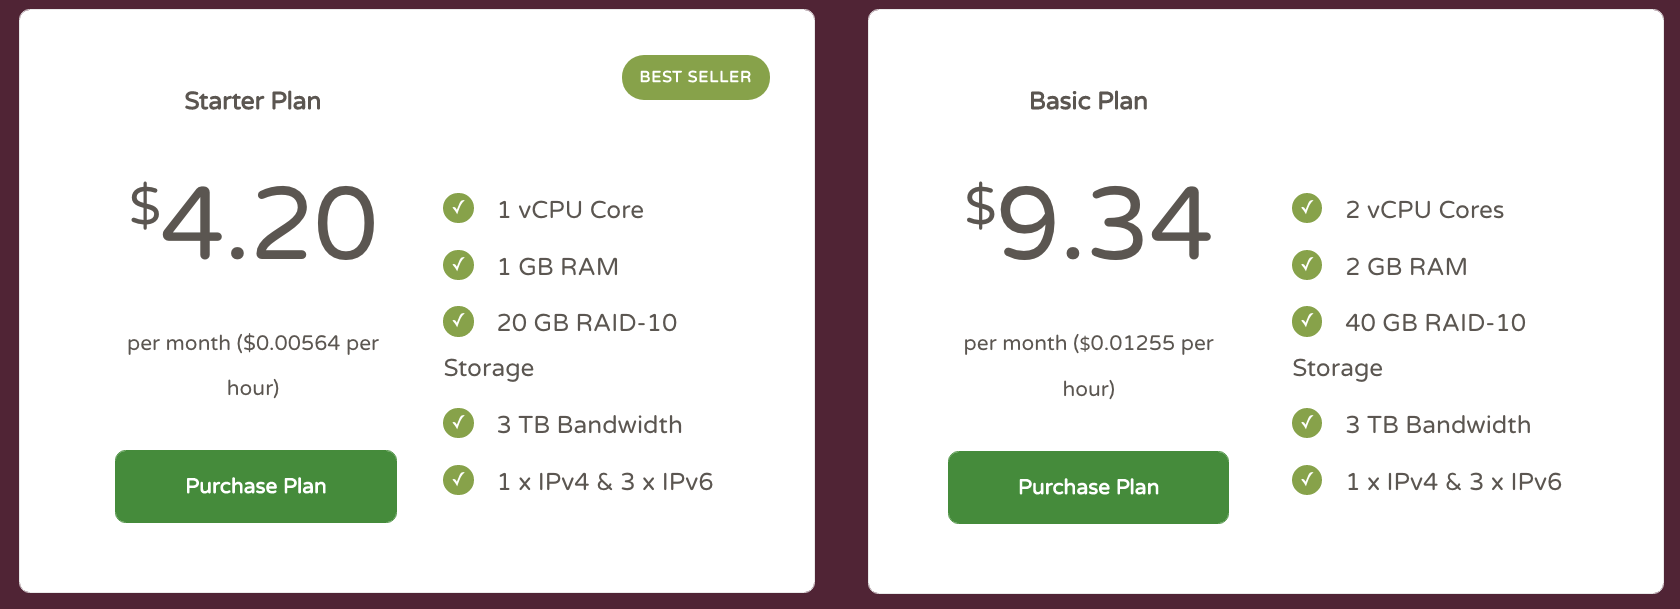Click checkmark icon beside 1 GB RAM
Image resolution: width=1680 pixels, height=609 pixels.
459,265
